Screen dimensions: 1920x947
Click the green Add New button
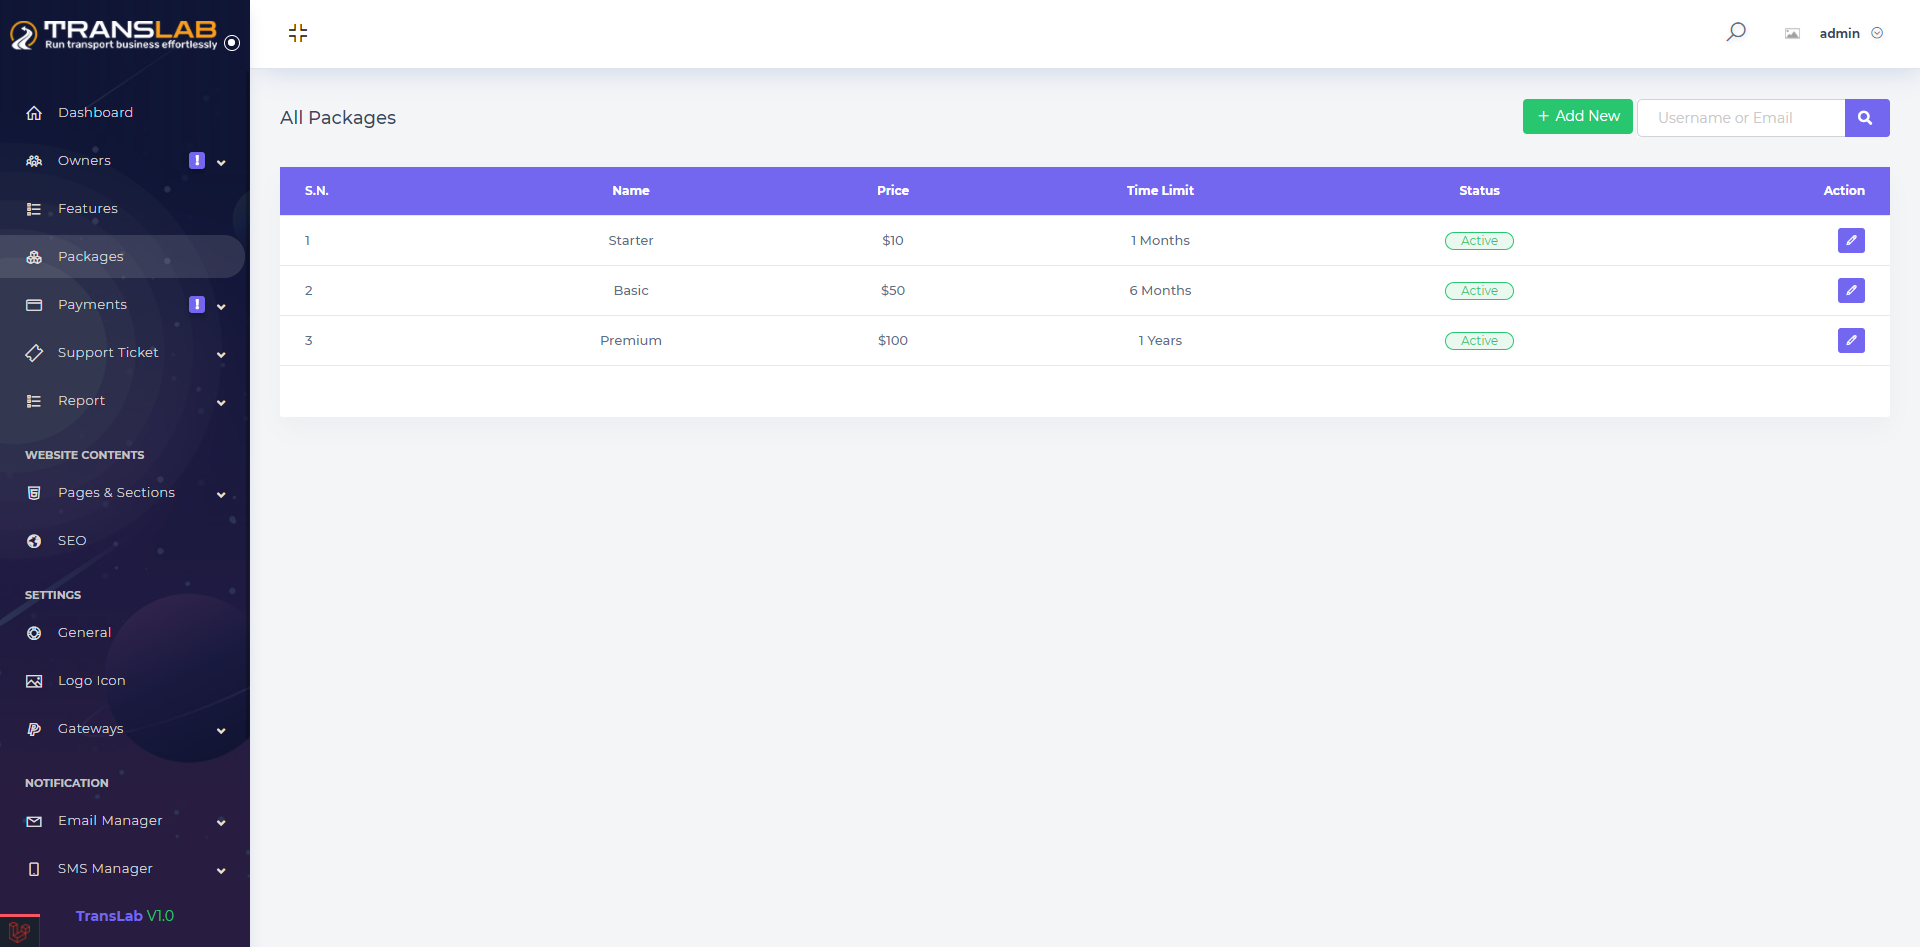[x=1577, y=116]
